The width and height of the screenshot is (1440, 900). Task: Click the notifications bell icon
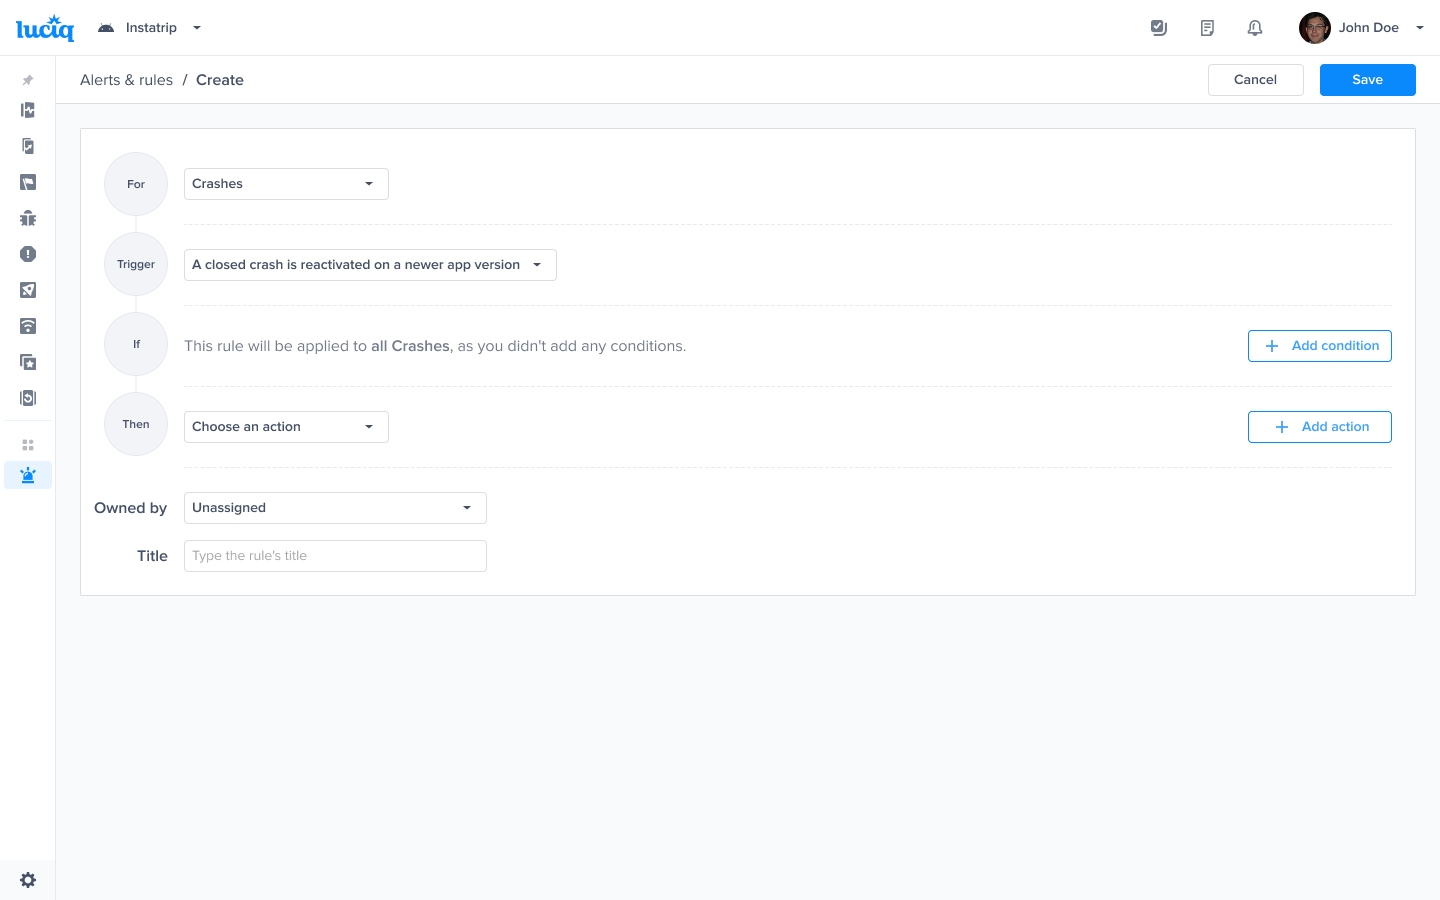(x=1255, y=28)
